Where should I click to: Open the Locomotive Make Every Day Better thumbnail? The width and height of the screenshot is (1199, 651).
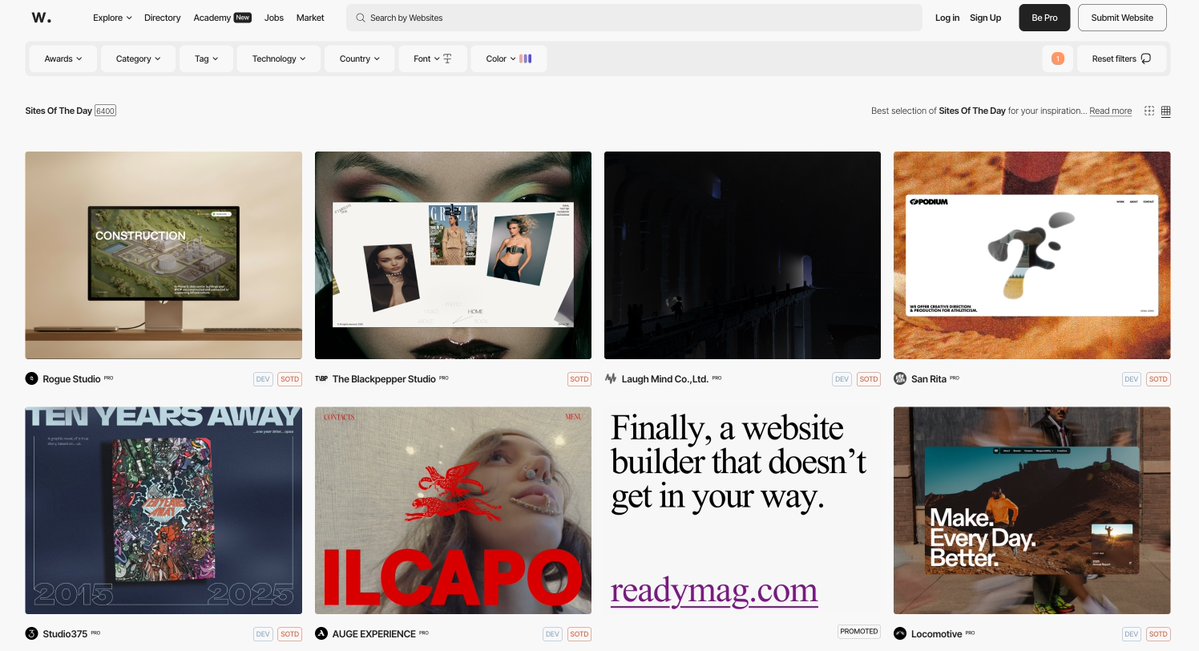coord(1032,510)
